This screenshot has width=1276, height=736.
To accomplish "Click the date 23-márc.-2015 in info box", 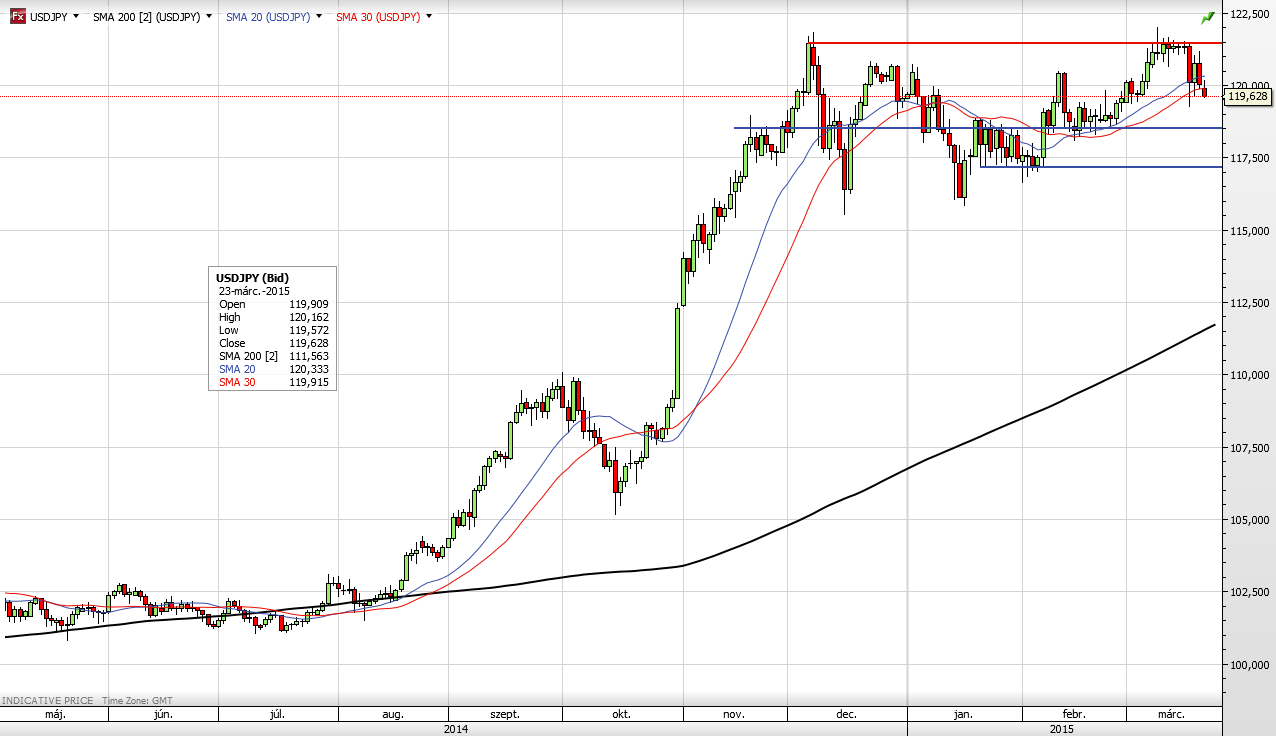I will click(x=254, y=290).
